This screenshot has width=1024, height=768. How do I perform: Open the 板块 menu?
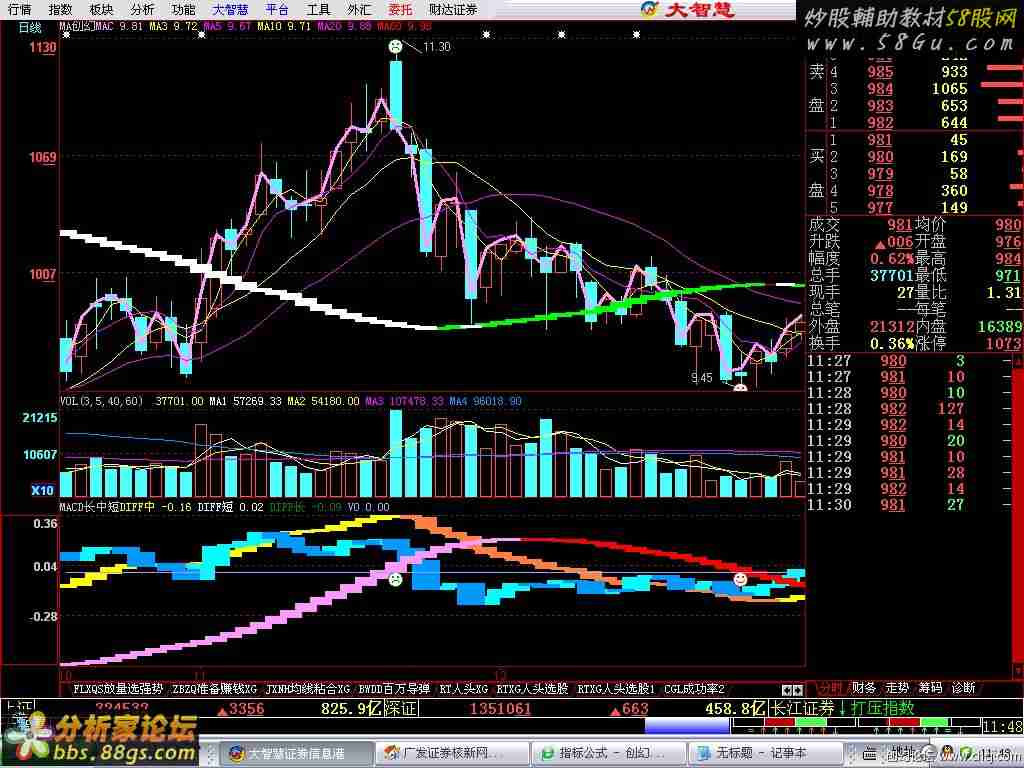(101, 9)
